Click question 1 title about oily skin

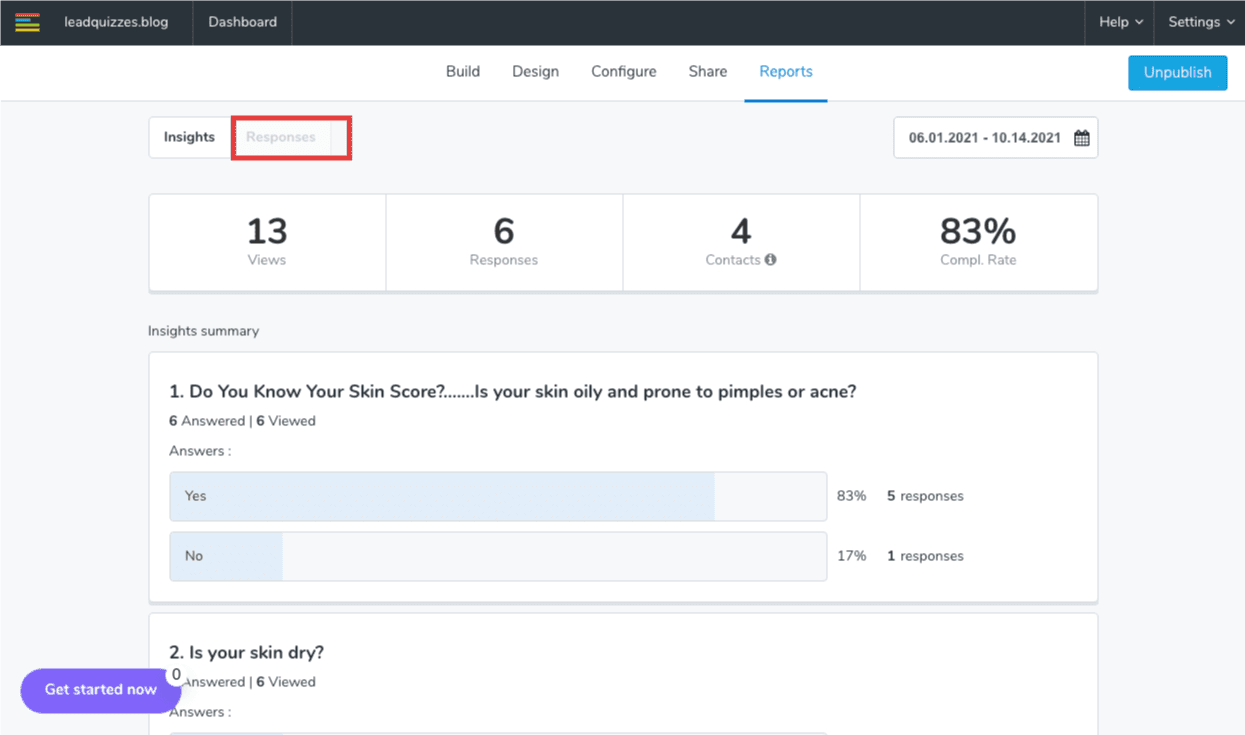(x=513, y=392)
